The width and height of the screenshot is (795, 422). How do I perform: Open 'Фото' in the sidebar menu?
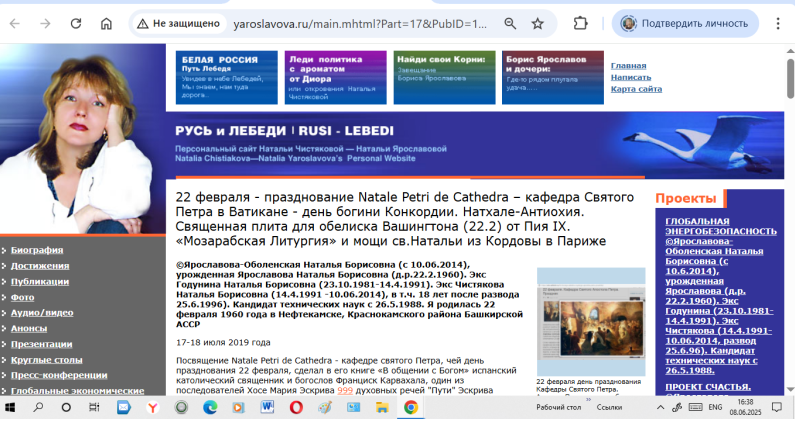coord(23,297)
